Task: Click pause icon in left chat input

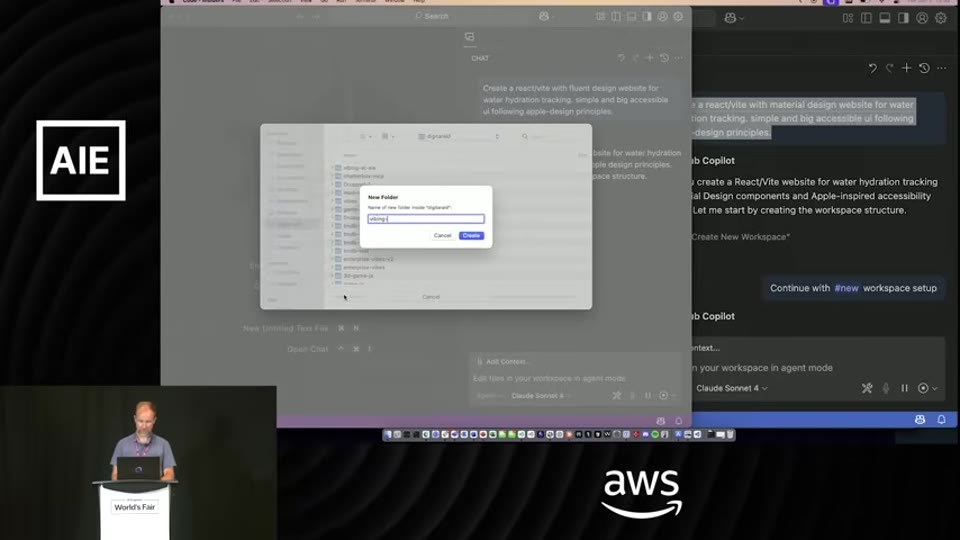Action: (x=648, y=396)
